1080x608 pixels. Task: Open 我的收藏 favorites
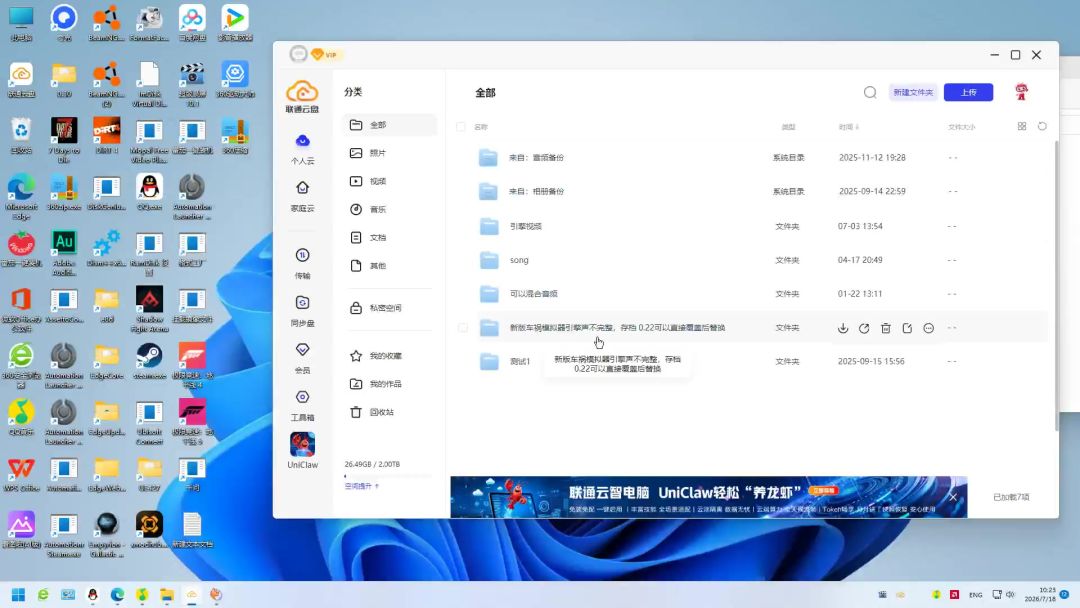(x=390, y=356)
